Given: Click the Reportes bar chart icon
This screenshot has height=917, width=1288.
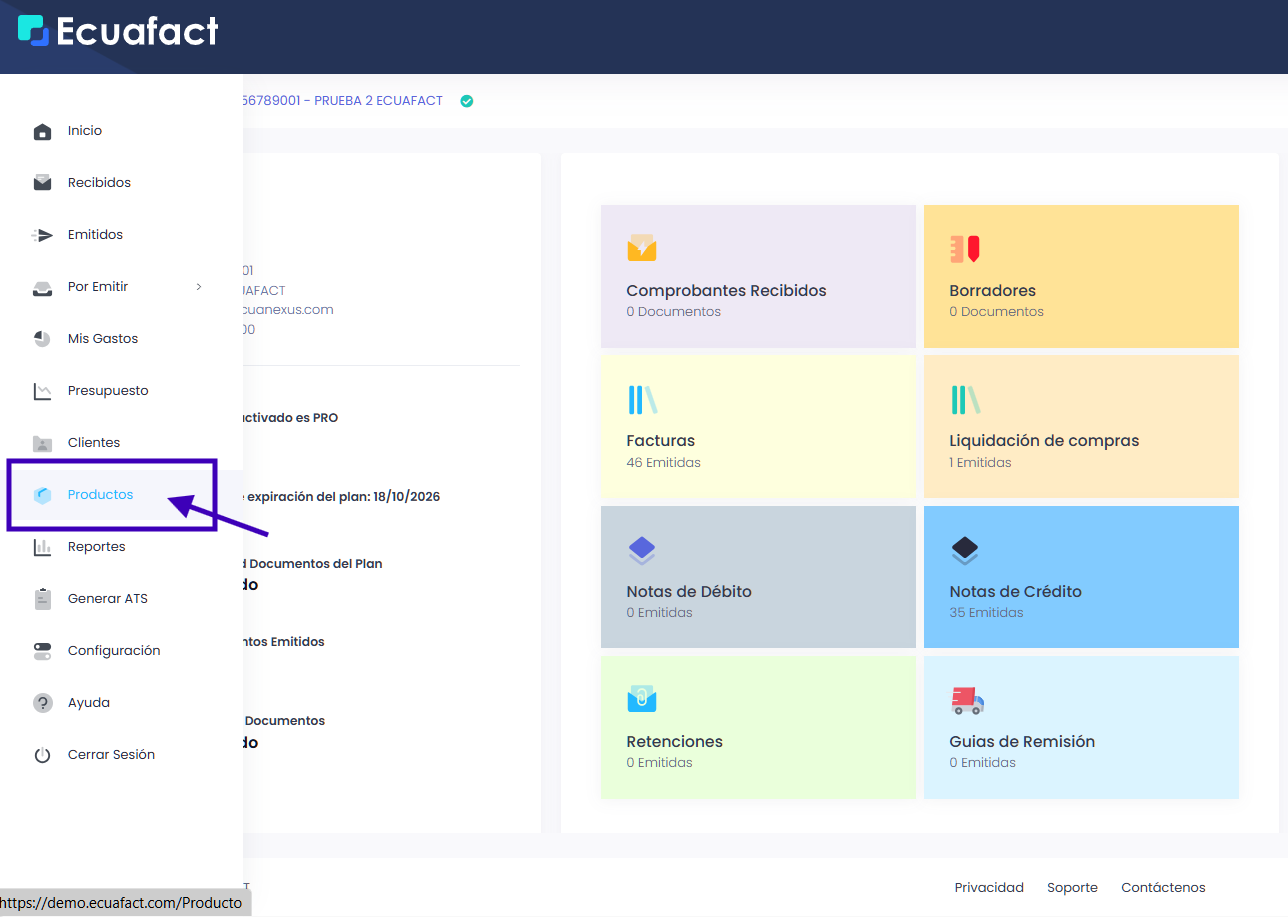Looking at the screenshot, I should pyautogui.click(x=42, y=547).
